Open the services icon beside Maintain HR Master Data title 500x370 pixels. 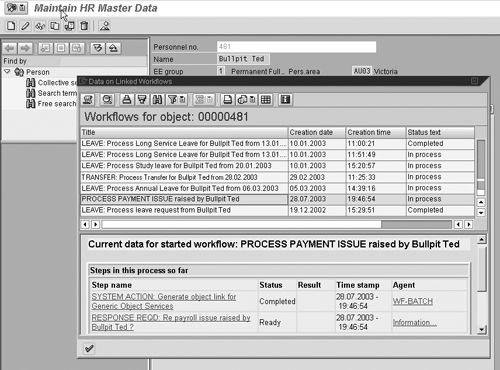(12, 8)
